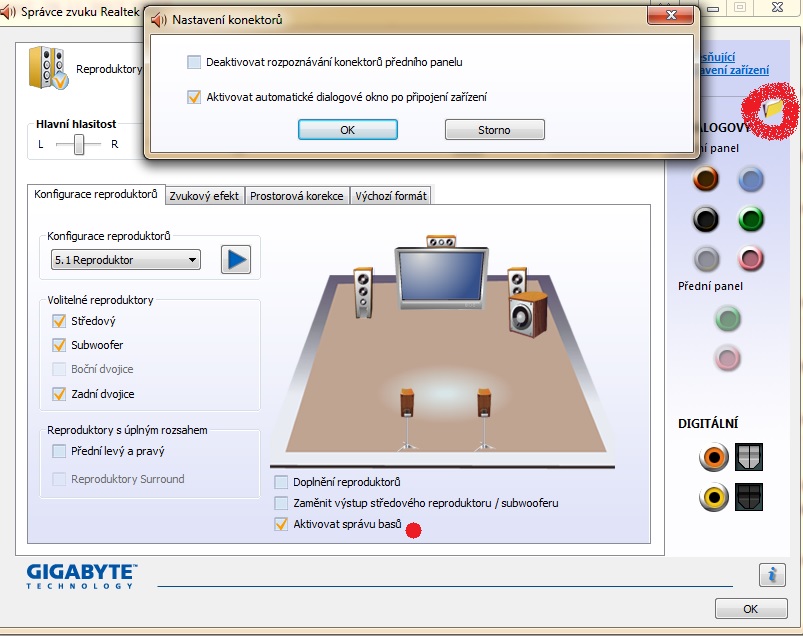Open the advanced device settings link
The width and height of the screenshot is (803, 636).
pyautogui.click(x=734, y=63)
